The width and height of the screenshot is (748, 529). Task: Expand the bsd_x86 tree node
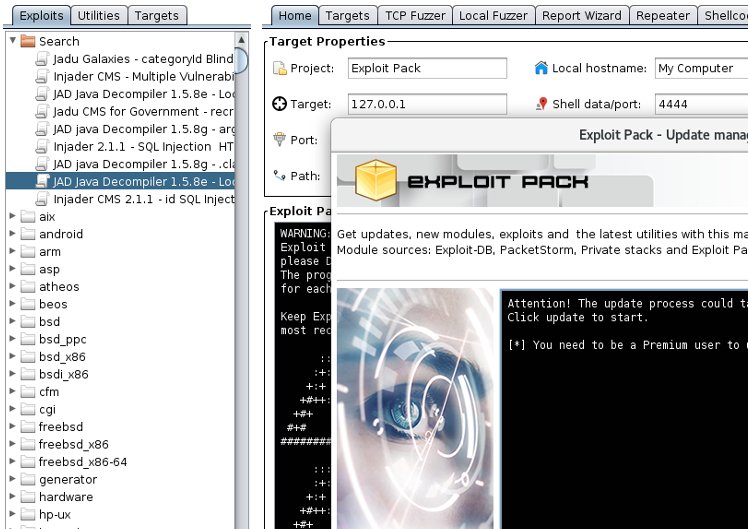tap(13, 356)
